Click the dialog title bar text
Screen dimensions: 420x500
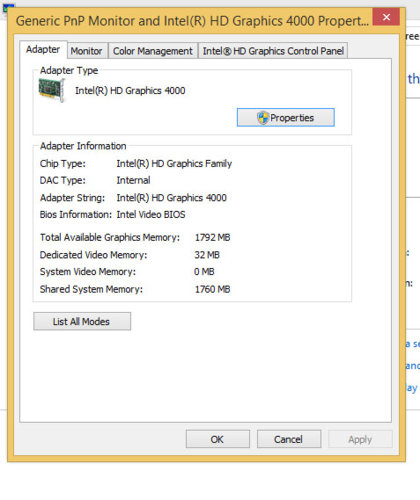tap(192, 21)
